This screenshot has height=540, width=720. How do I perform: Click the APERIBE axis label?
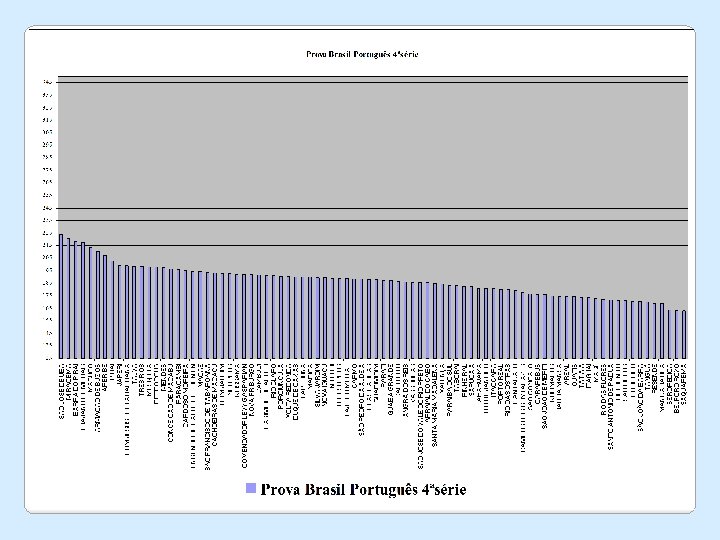105,377
